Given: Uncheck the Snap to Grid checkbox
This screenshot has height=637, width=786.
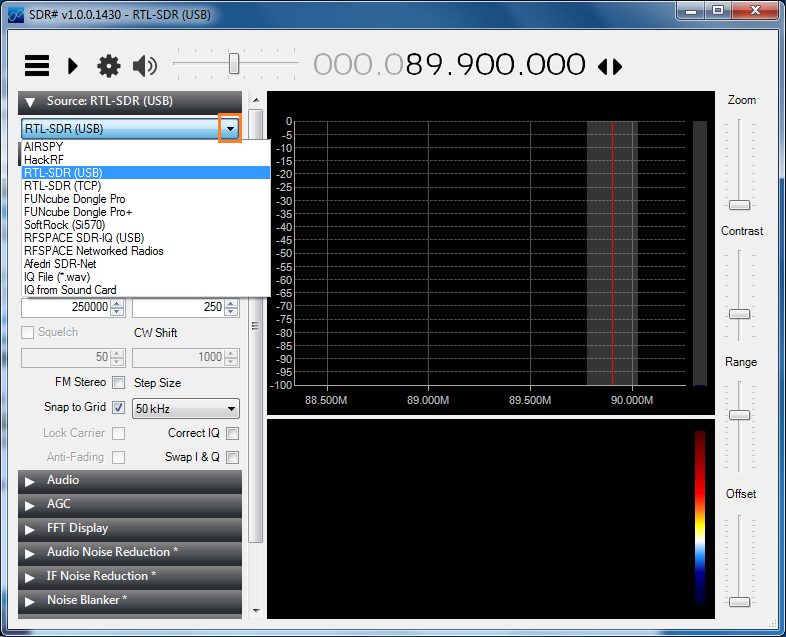Looking at the screenshot, I should tap(119, 408).
